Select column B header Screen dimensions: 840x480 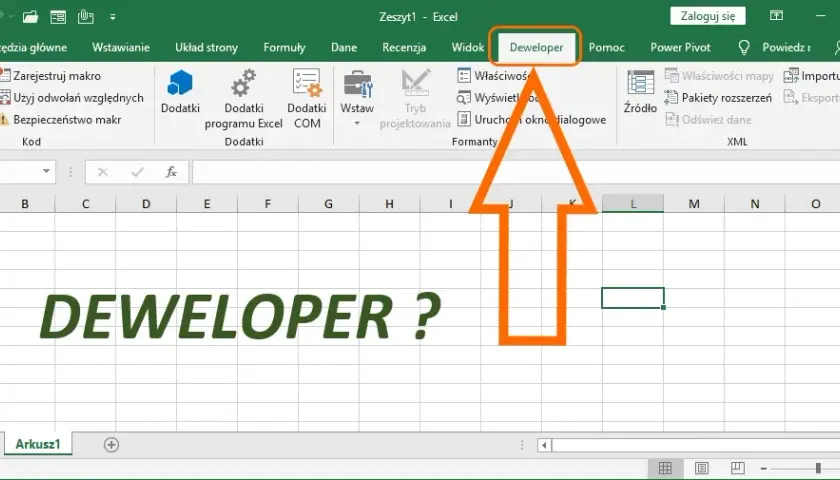tap(25, 204)
